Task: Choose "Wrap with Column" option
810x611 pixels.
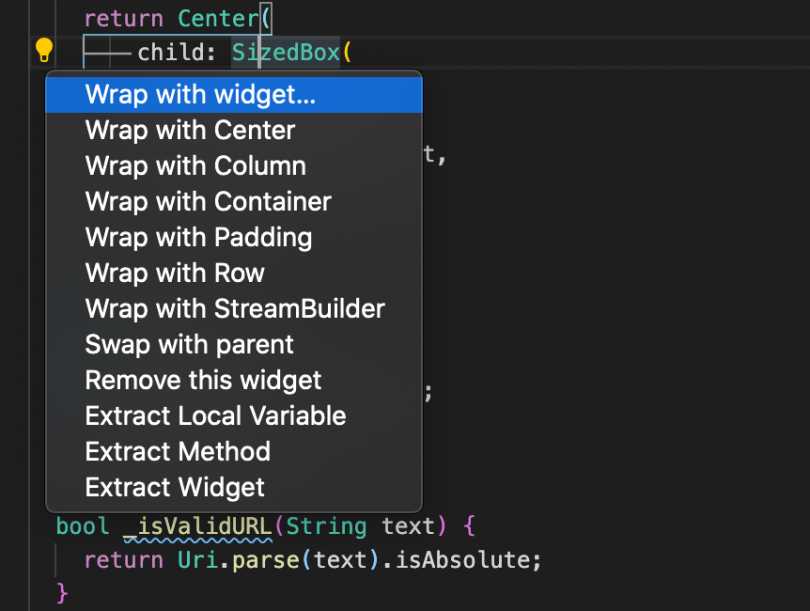Action: pyautogui.click(x=195, y=166)
